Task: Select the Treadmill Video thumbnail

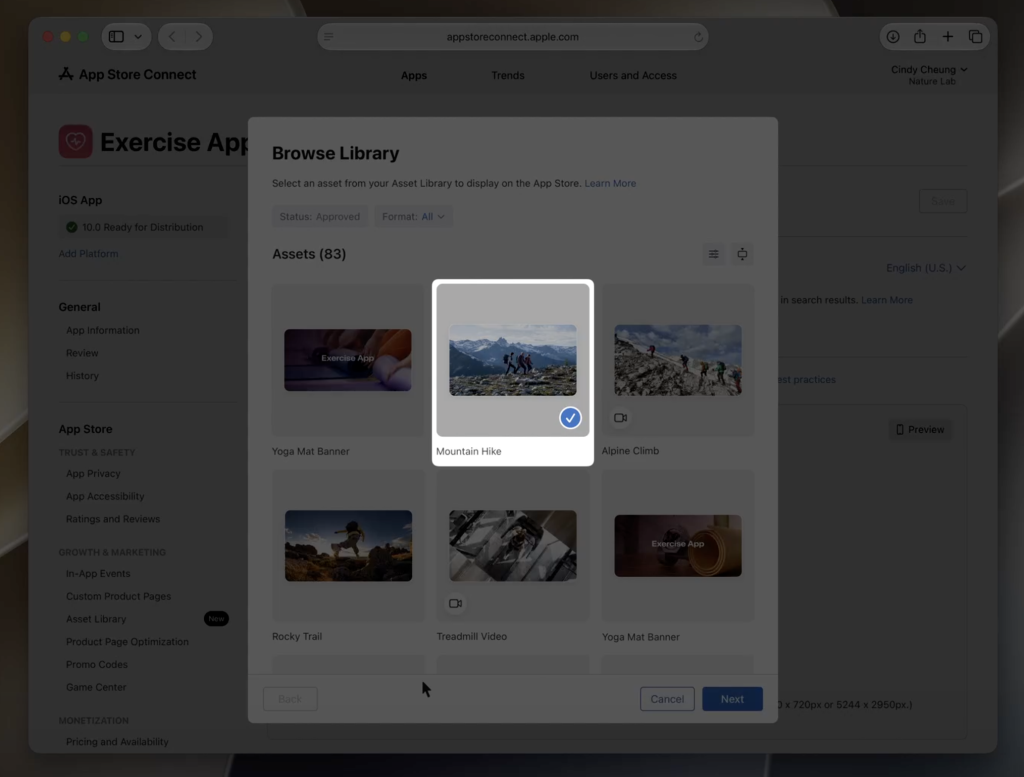Action: pyautogui.click(x=513, y=546)
